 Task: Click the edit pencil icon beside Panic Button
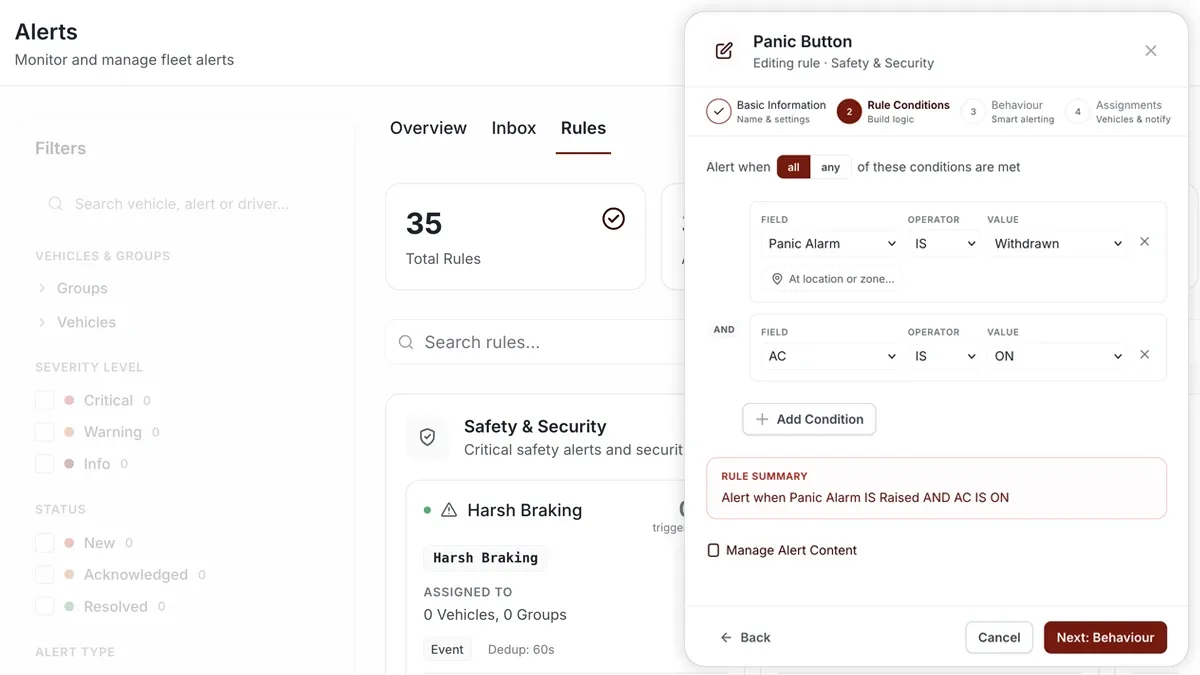coord(723,51)
